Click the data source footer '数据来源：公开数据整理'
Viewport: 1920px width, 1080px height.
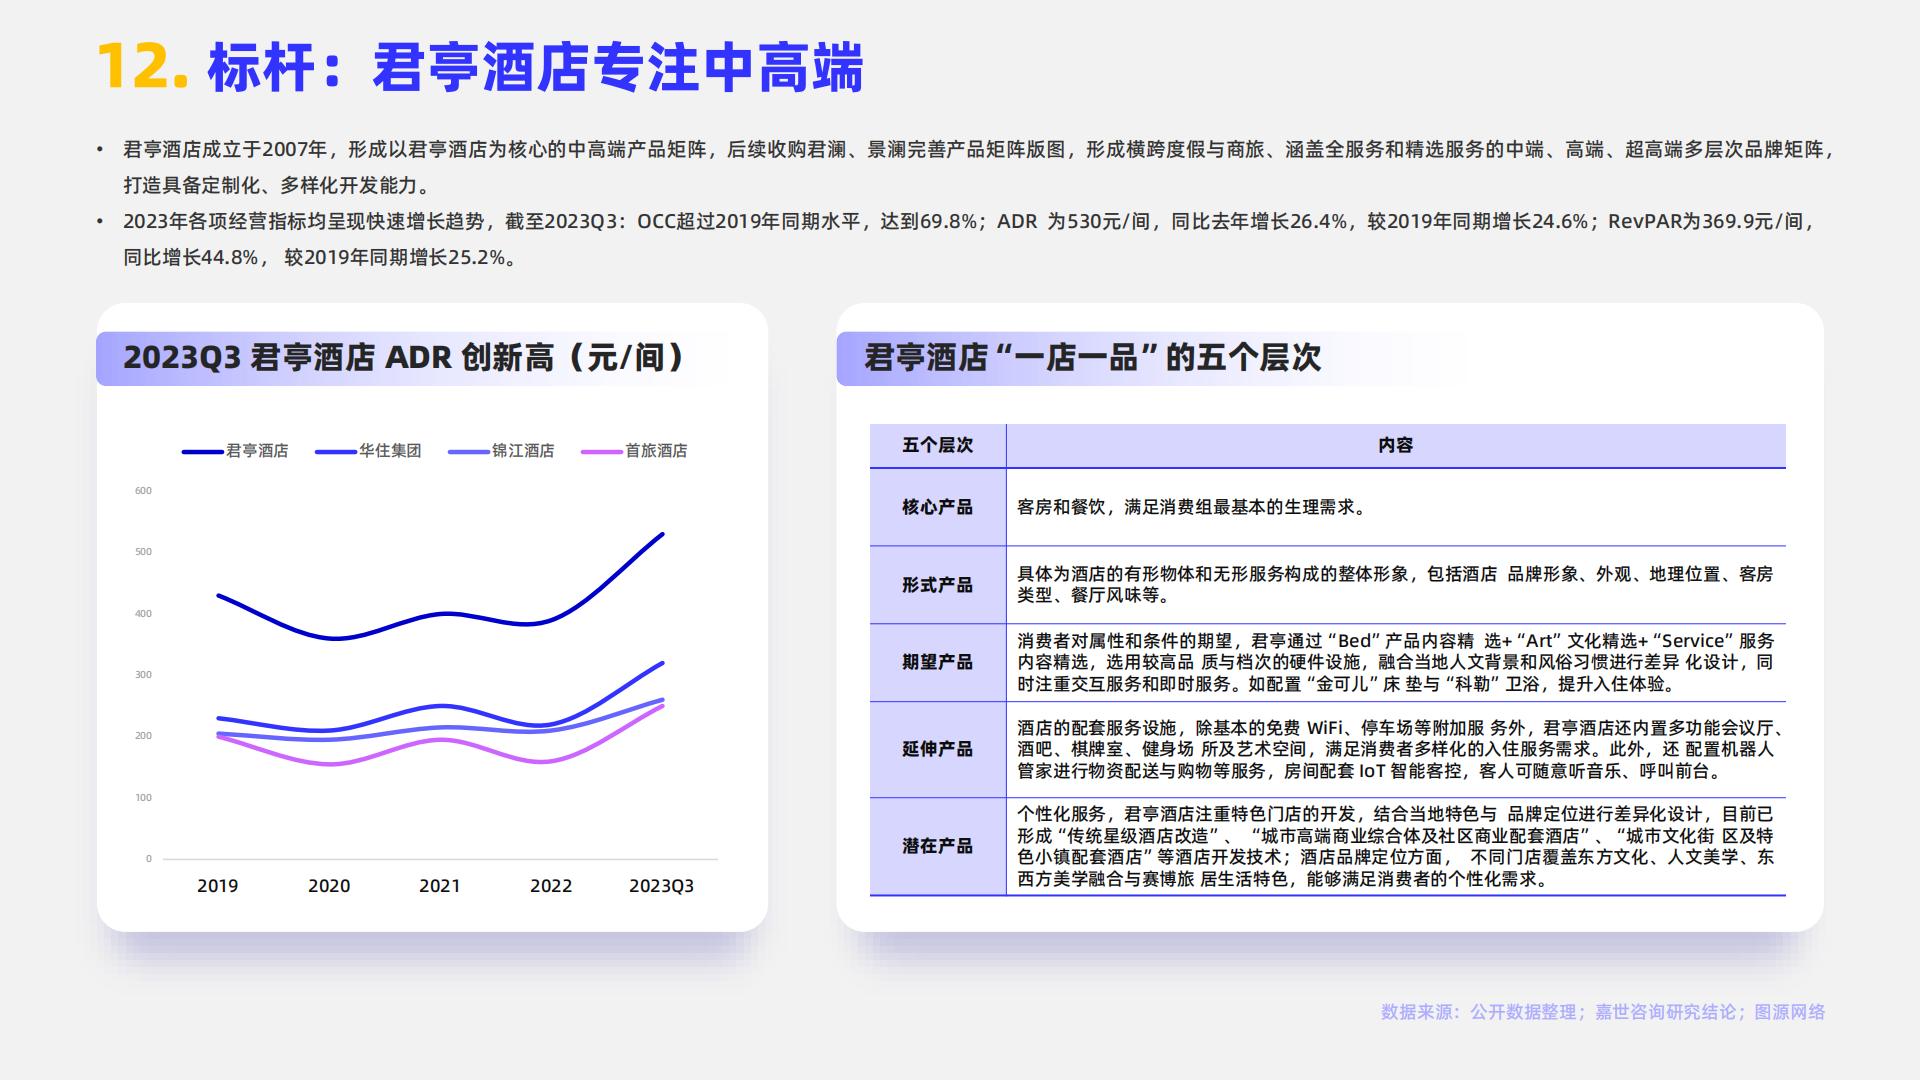[x=1603, y=1012]
